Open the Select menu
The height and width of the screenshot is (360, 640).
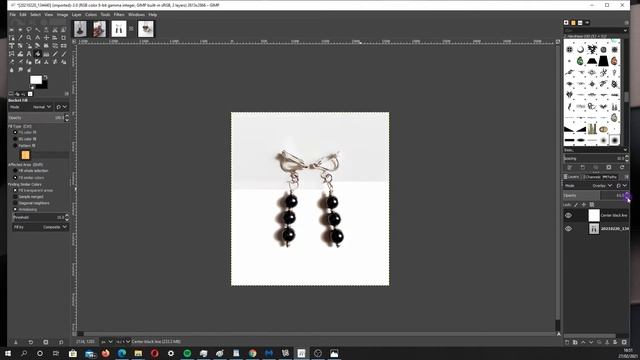pyautogui.click(x=36, y=15)
